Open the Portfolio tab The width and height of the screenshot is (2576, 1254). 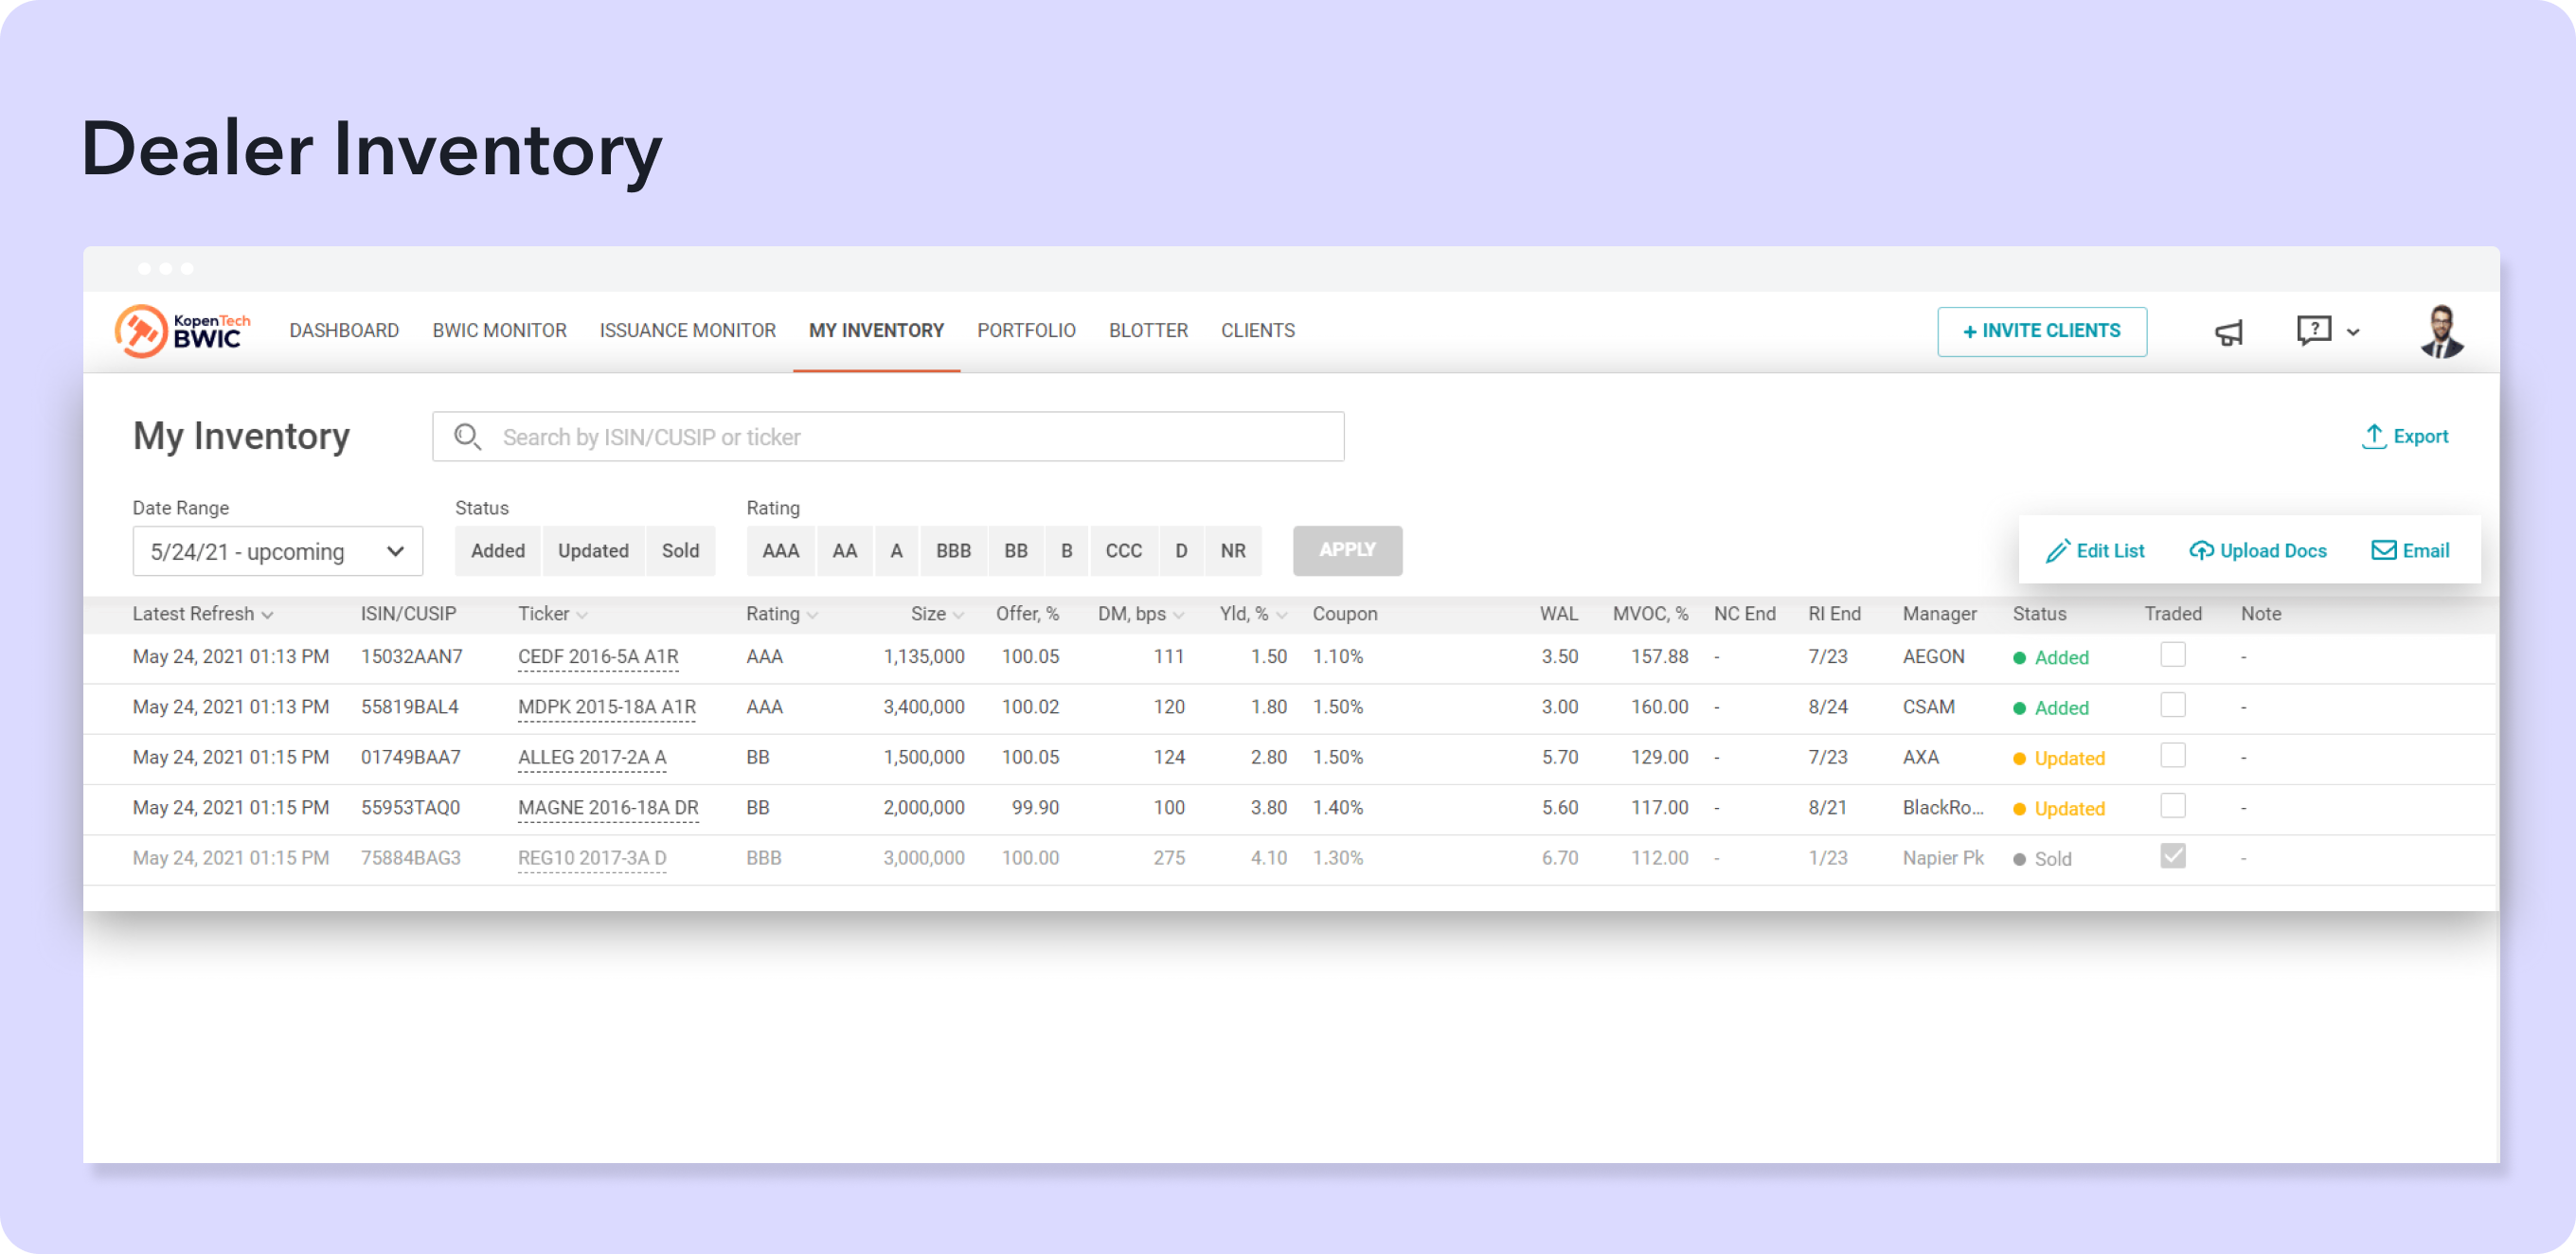(x=1026, y=331)
